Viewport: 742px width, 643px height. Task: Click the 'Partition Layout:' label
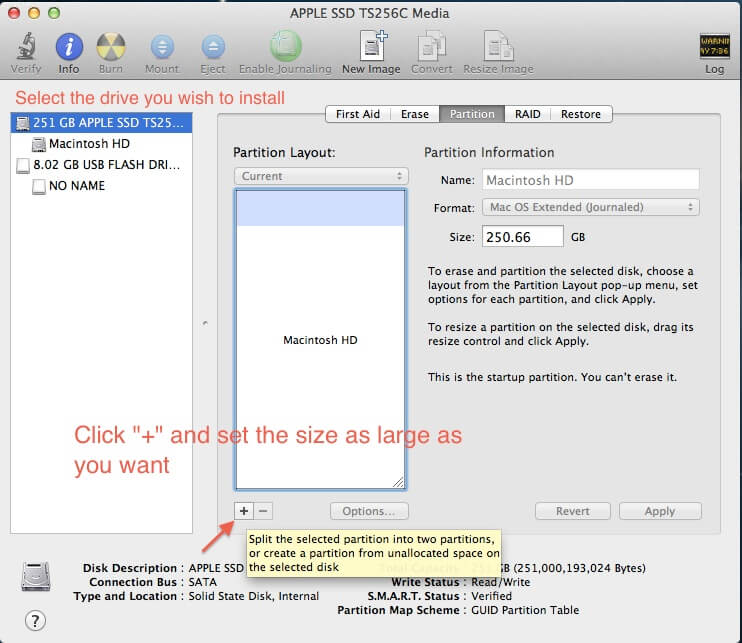[284, 152]
